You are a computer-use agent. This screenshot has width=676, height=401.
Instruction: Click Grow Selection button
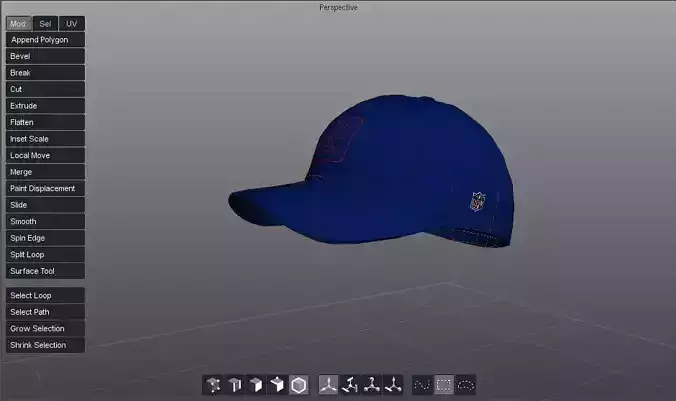[x=45, y=329]
